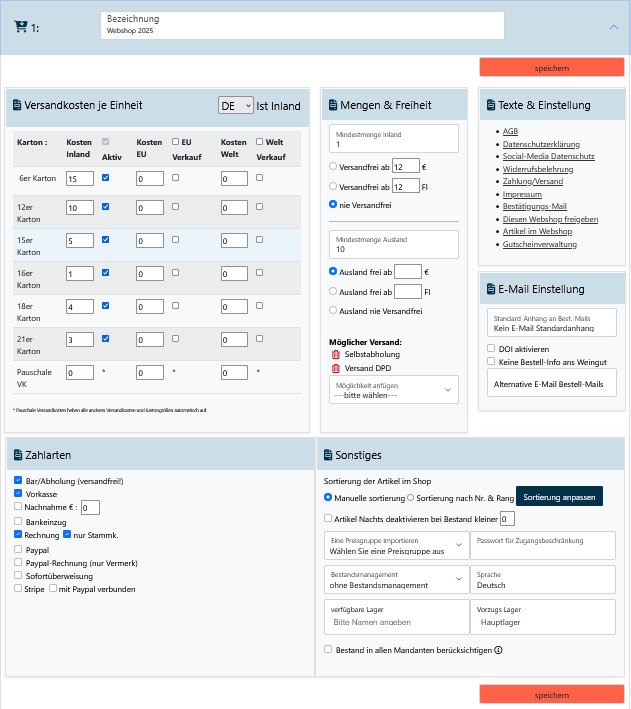Click the Versandkosten je Einheit document icon
Screen dimensions: 631x709
[17, 105]
